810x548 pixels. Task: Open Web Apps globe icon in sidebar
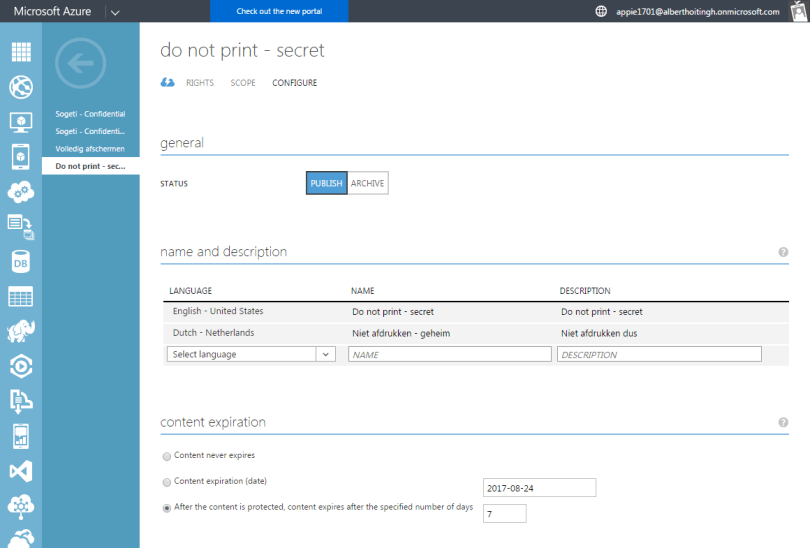pos(20,87)
